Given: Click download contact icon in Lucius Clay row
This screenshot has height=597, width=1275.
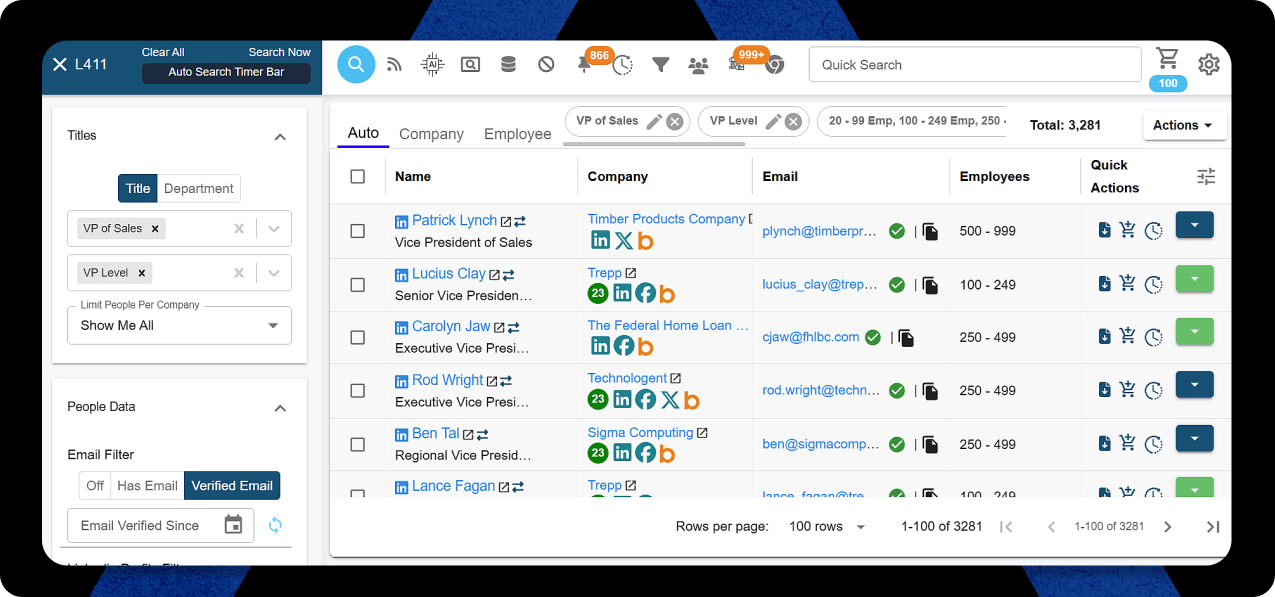Looking at the screenshot, I should click(x=1104, y=284).
